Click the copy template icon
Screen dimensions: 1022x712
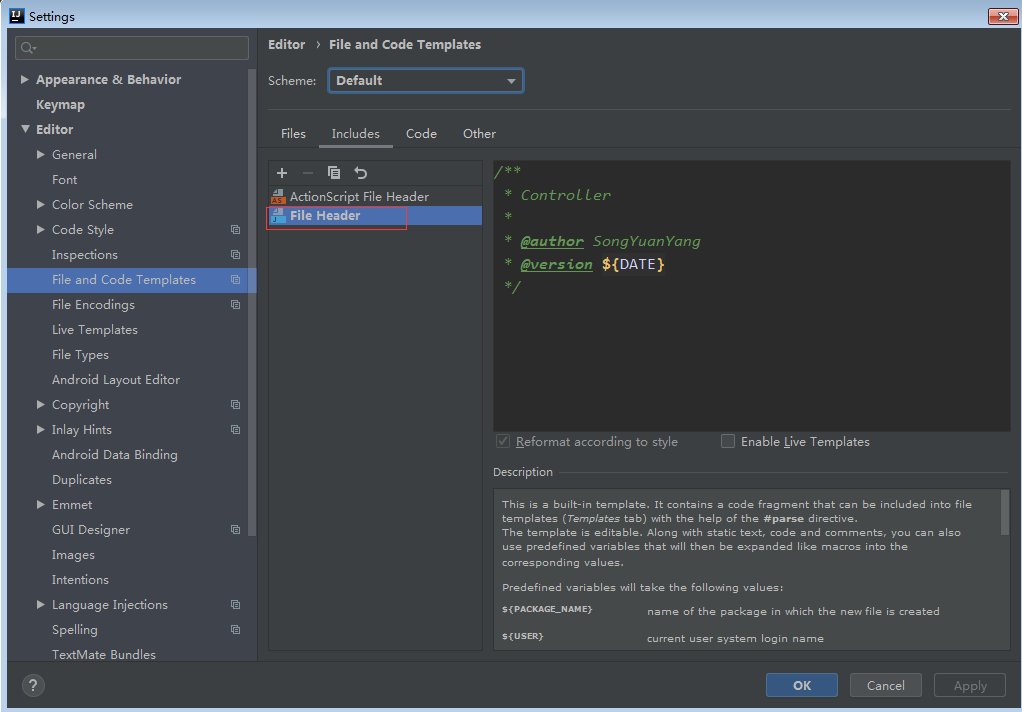pyautogui.click(x=334, y=173)
